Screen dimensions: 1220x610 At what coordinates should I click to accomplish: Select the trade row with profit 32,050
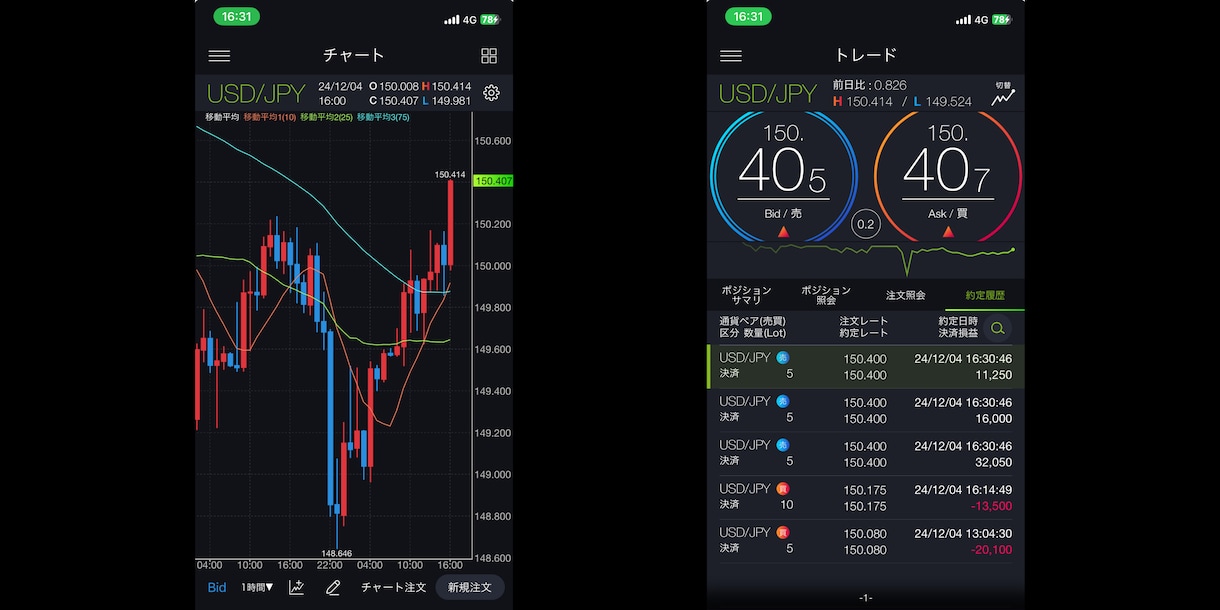(x=866, y=454)
